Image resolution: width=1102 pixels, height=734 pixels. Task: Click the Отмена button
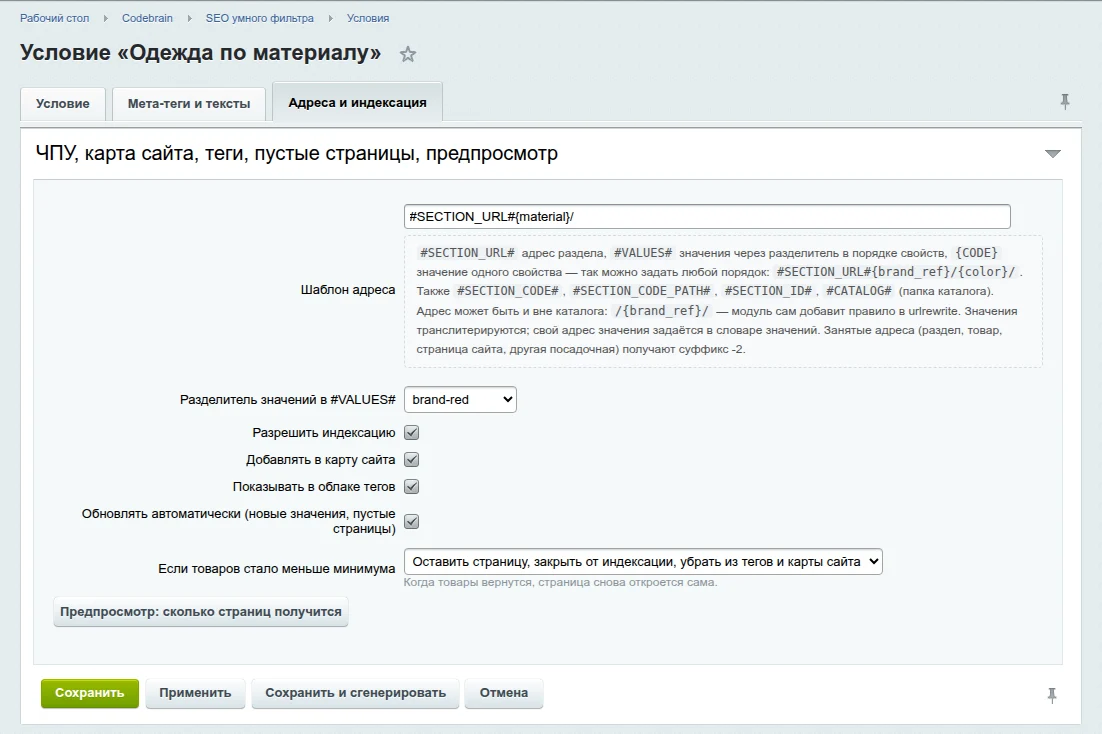point(504,693)
